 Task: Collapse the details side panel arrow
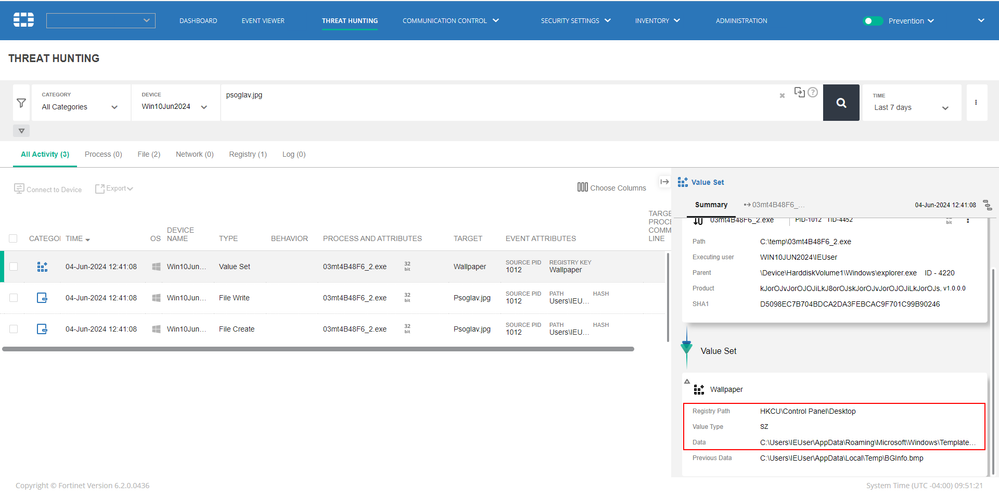[664, 182]
